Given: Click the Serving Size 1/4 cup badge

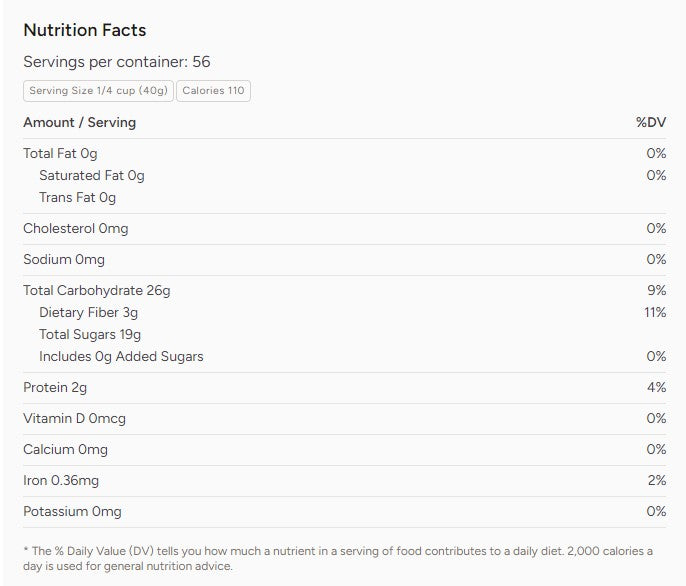Looking at the screenshot, I should click(98, 91).
